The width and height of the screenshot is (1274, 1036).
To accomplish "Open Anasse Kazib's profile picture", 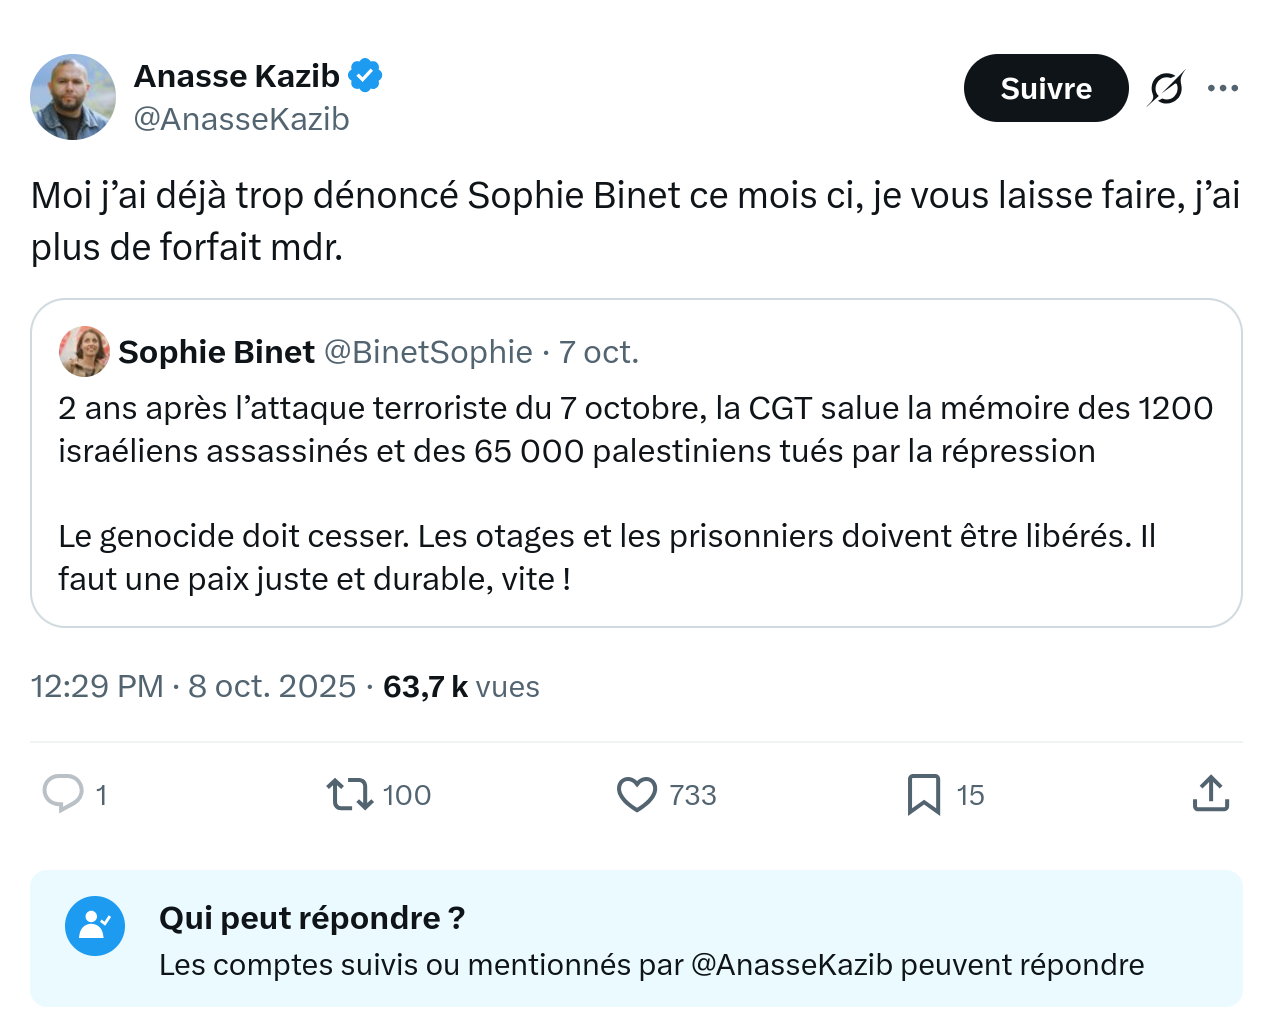I will [x=73, y=97].
